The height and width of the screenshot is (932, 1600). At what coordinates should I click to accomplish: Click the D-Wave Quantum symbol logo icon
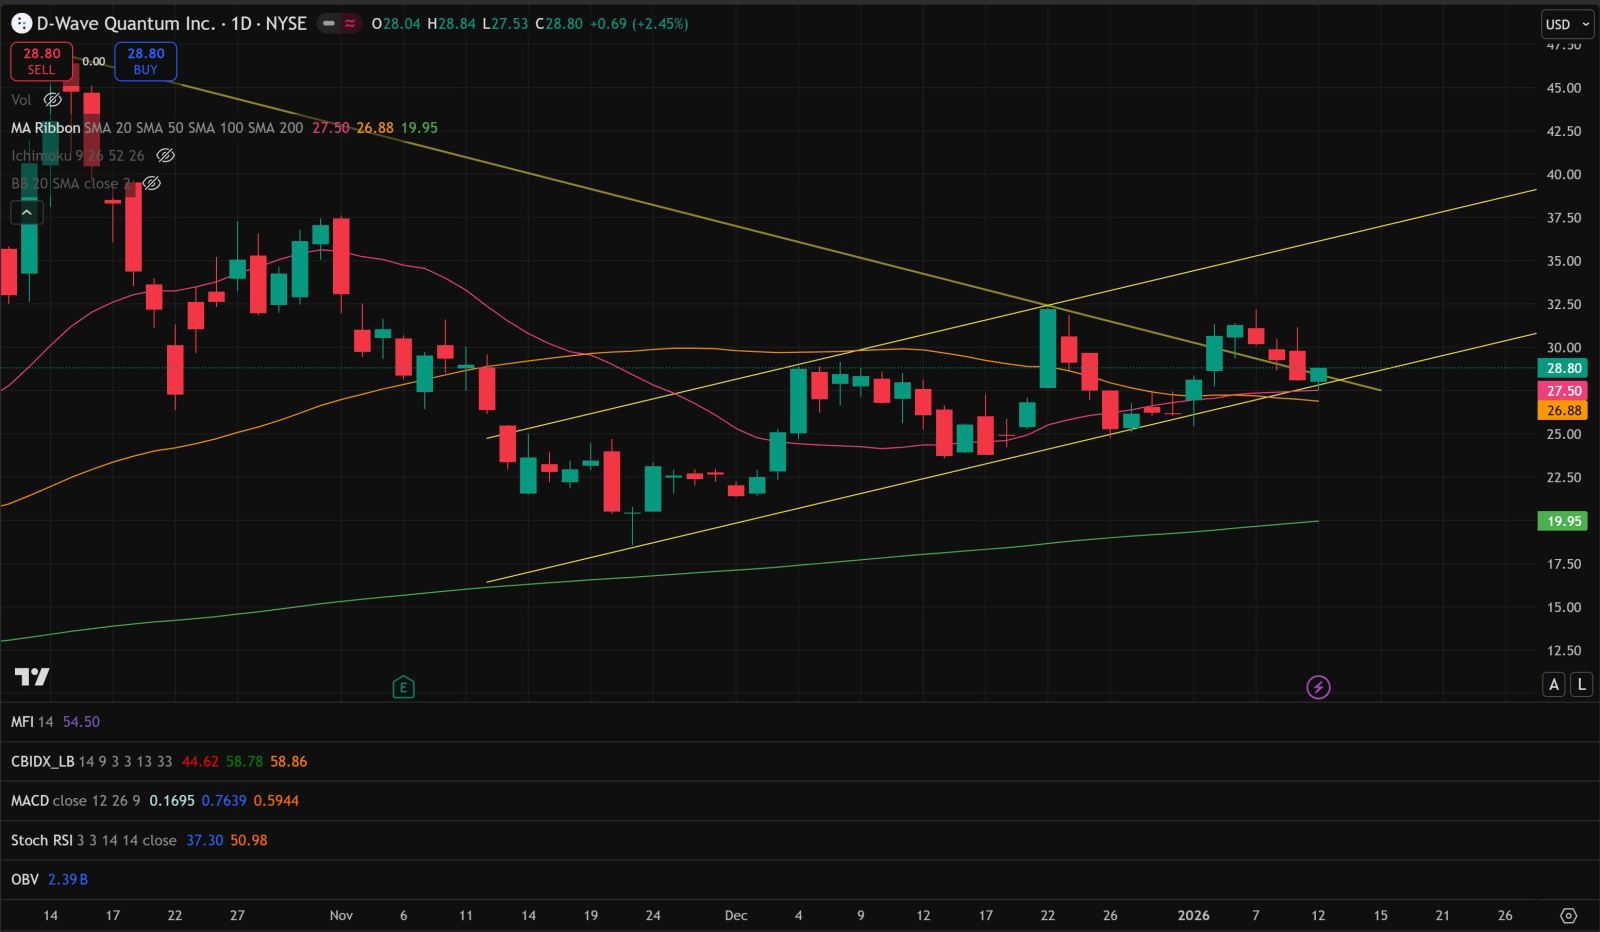(x=21, y=23)
